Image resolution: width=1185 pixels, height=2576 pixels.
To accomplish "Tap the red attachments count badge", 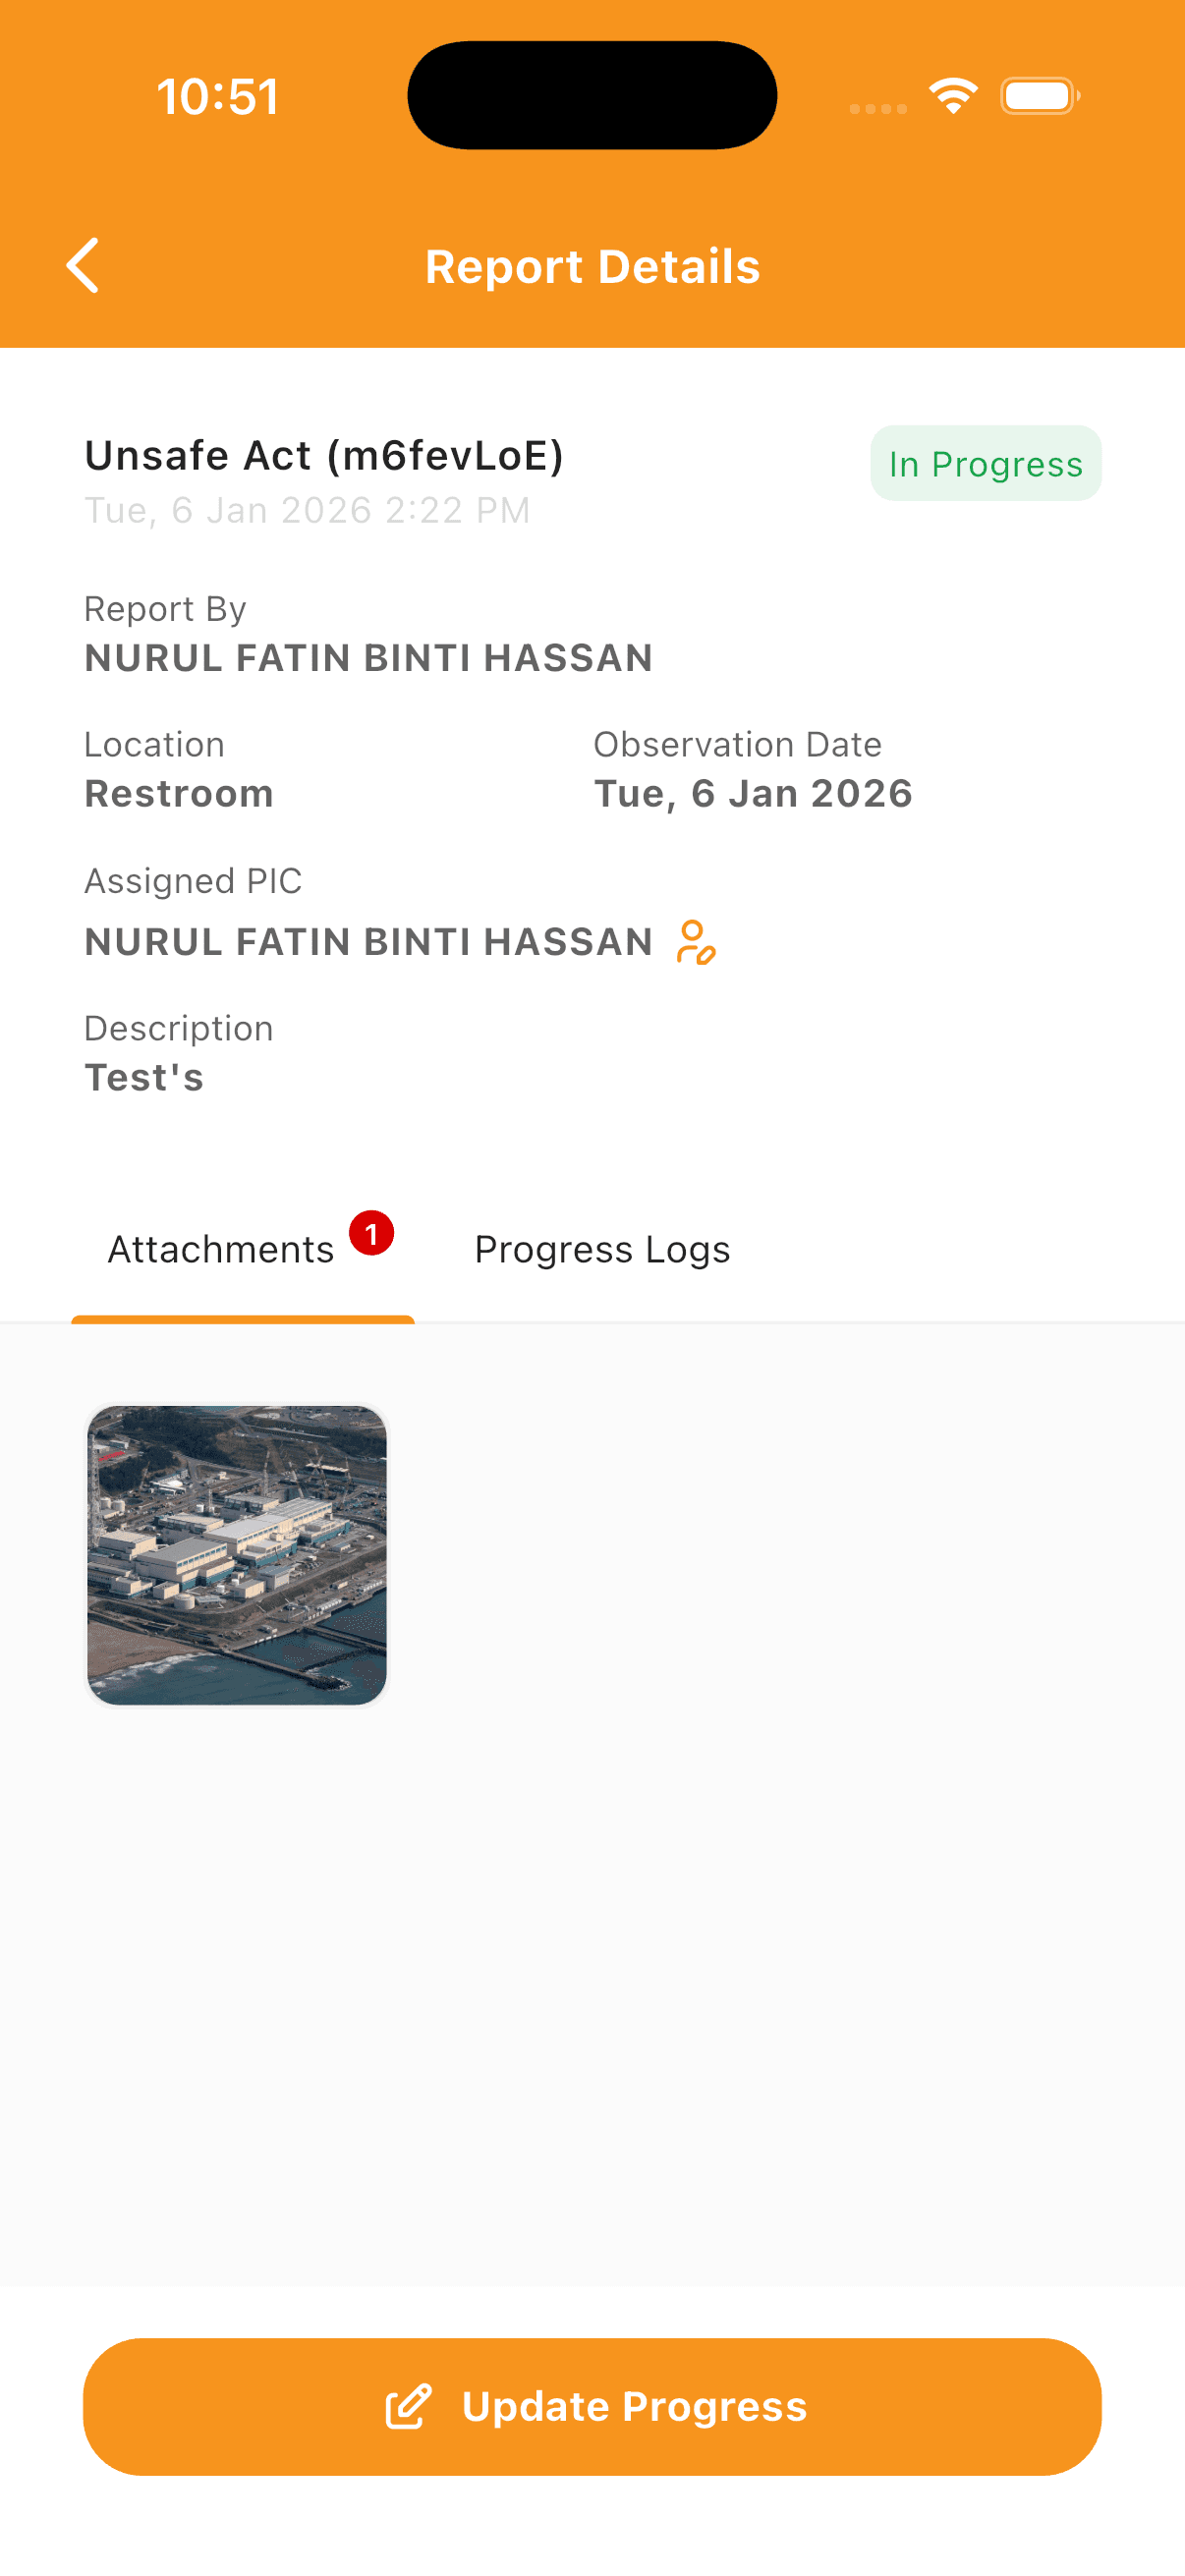I will 371,1234.
